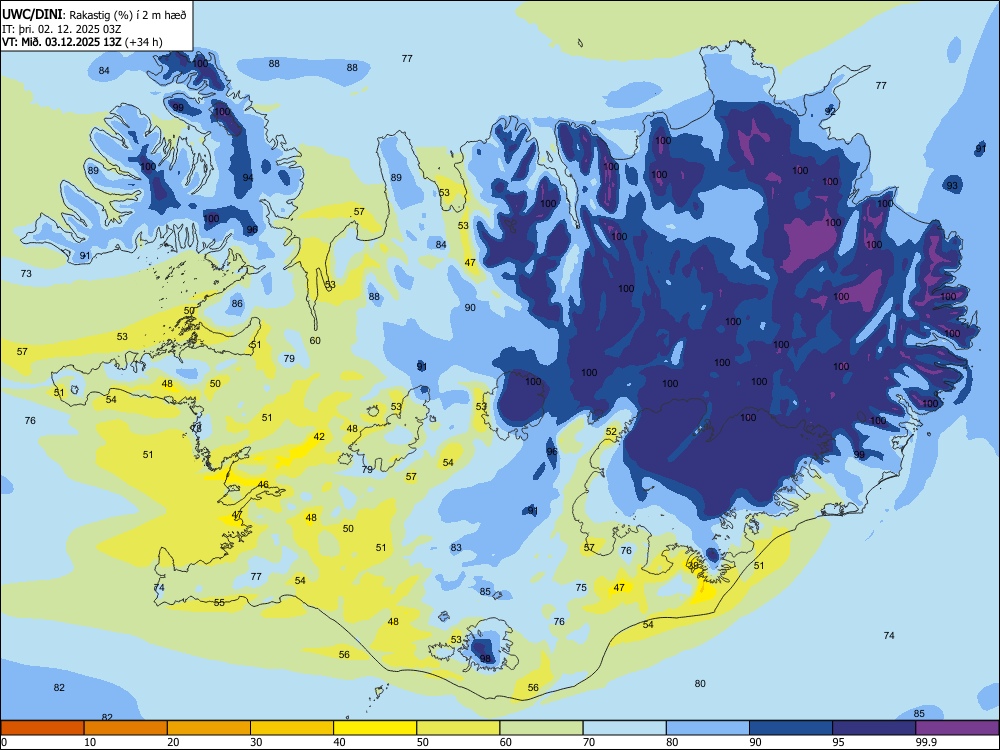Click the map value 86
1000x750 pixels.
(237, 304)
